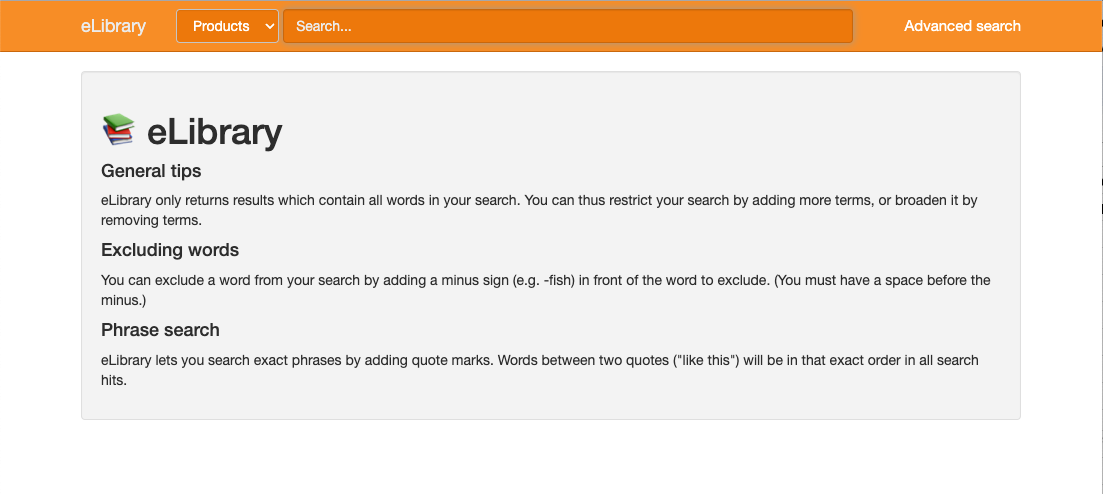
Task: Click the chevron arrow on Products selector
Action: 269,27
